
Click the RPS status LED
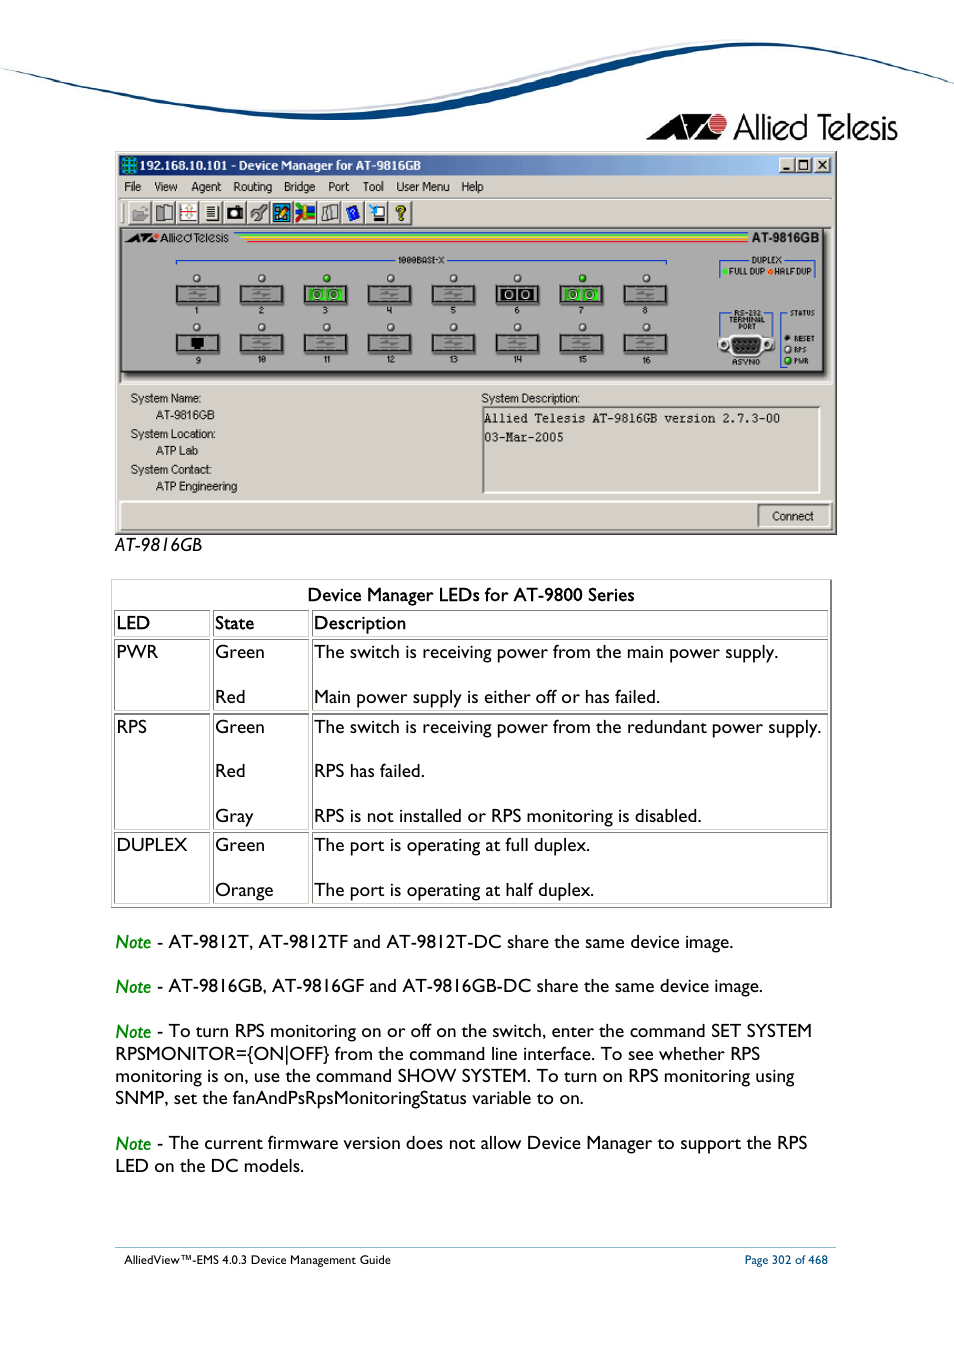788,350
